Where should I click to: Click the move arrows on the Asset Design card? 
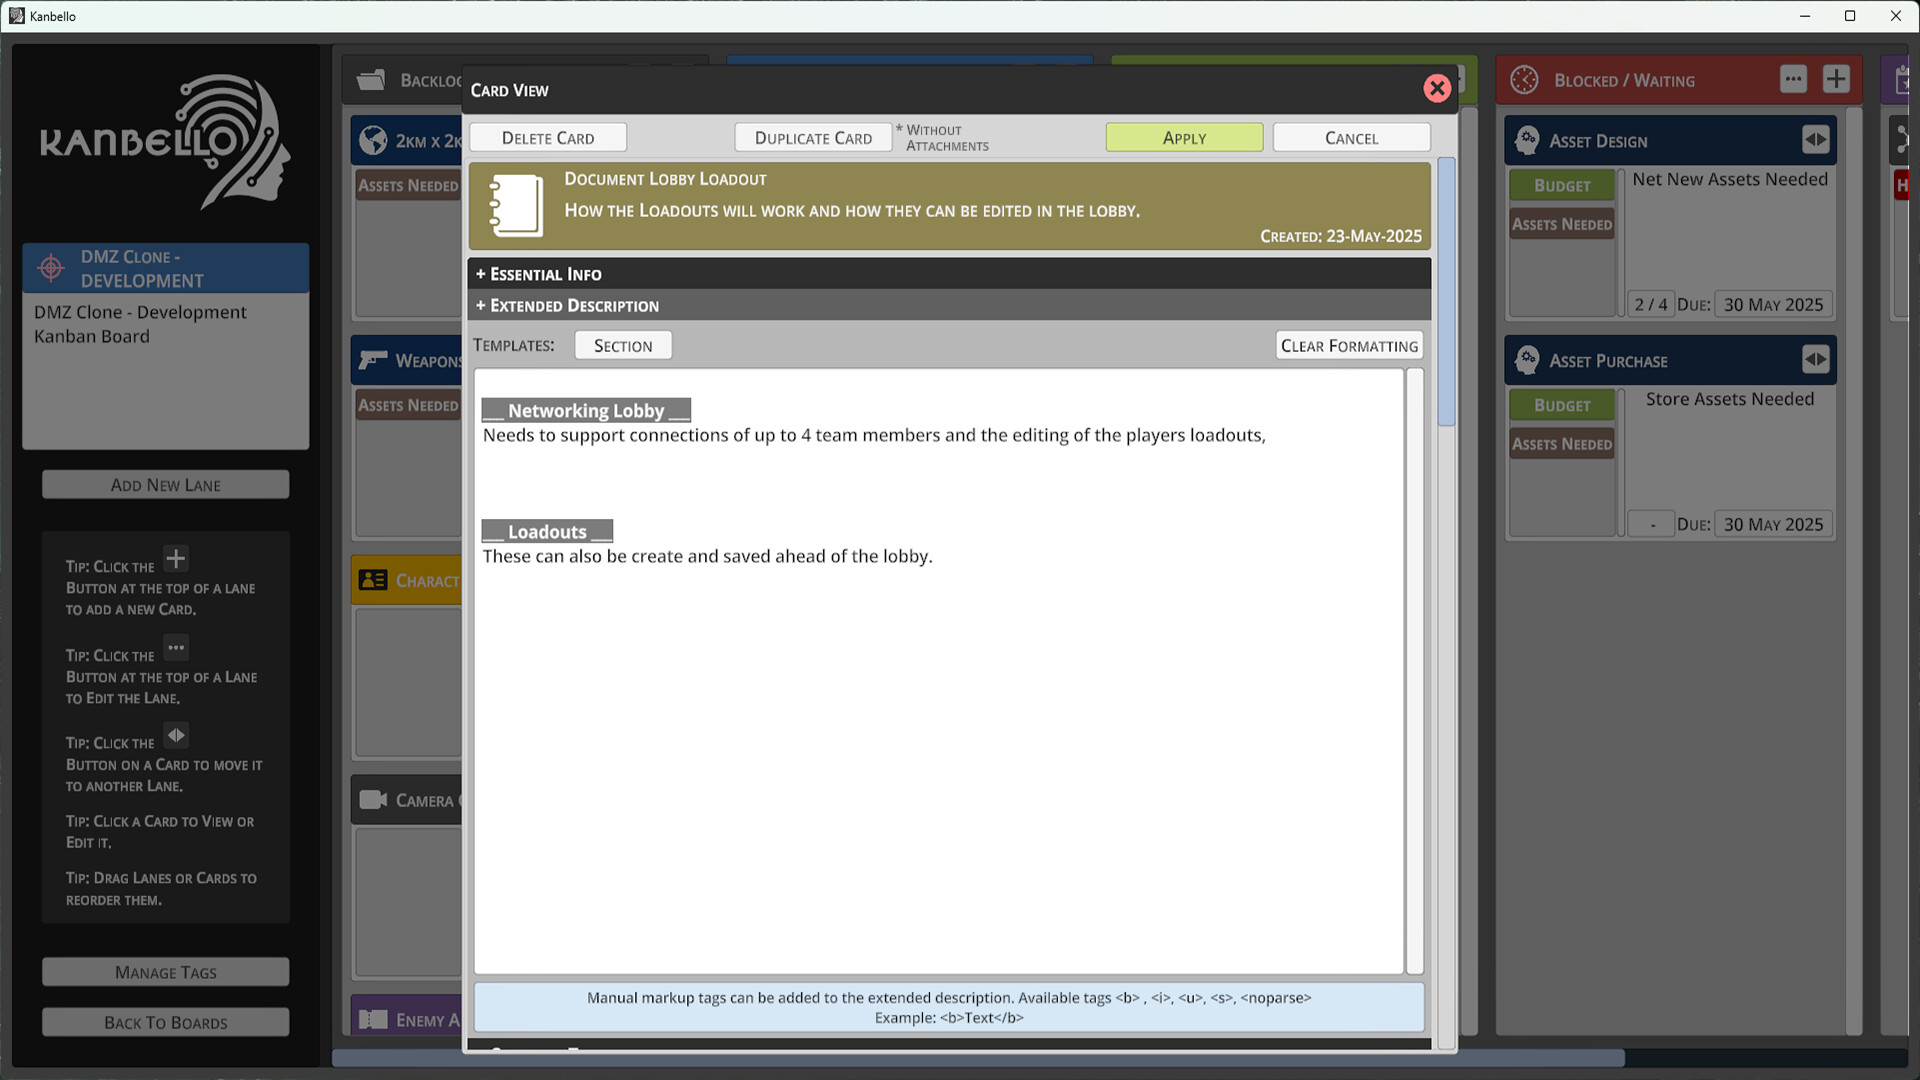point(1817,140)
